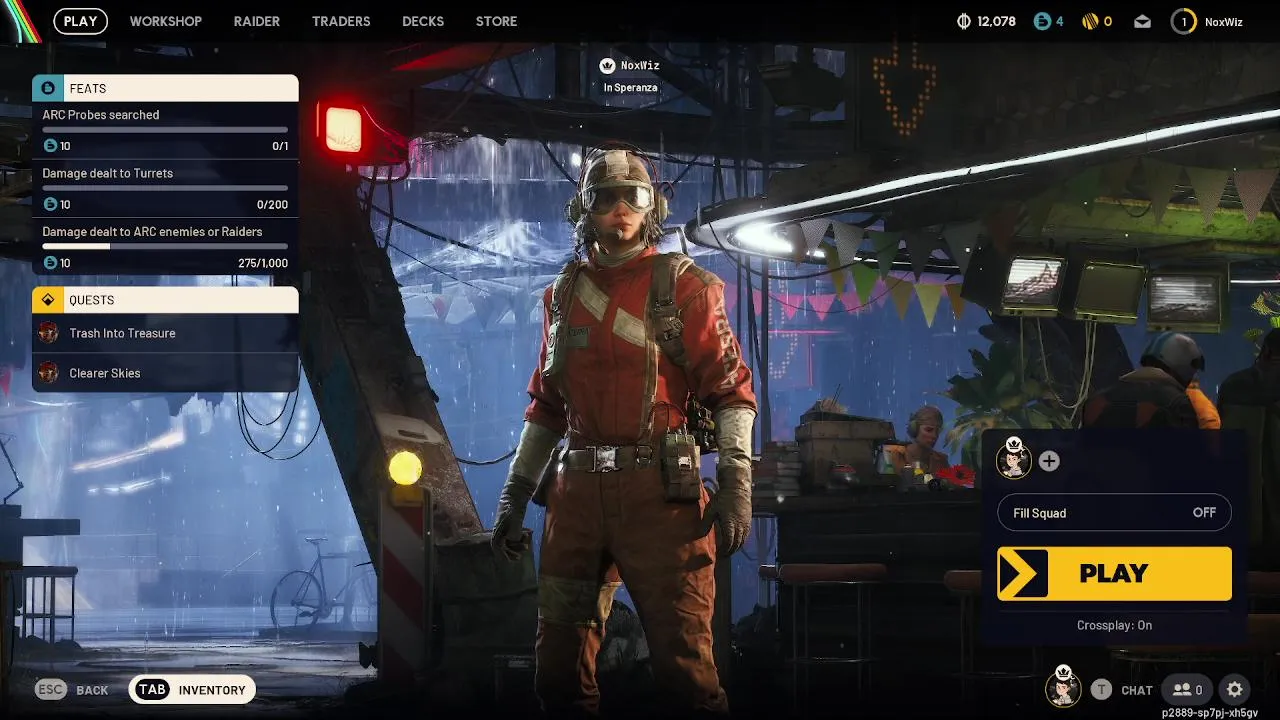Click the Clearer Skies quest giver icon
This screenshot has width=1280, height=720.
pos(48,373)
